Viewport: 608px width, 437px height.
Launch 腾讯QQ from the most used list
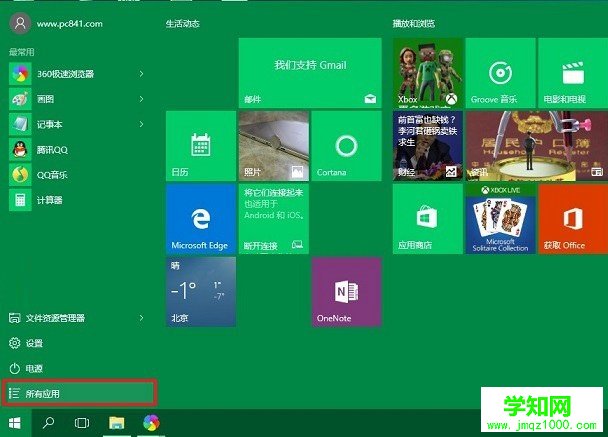pyautogui.click(x=76, y=150)
